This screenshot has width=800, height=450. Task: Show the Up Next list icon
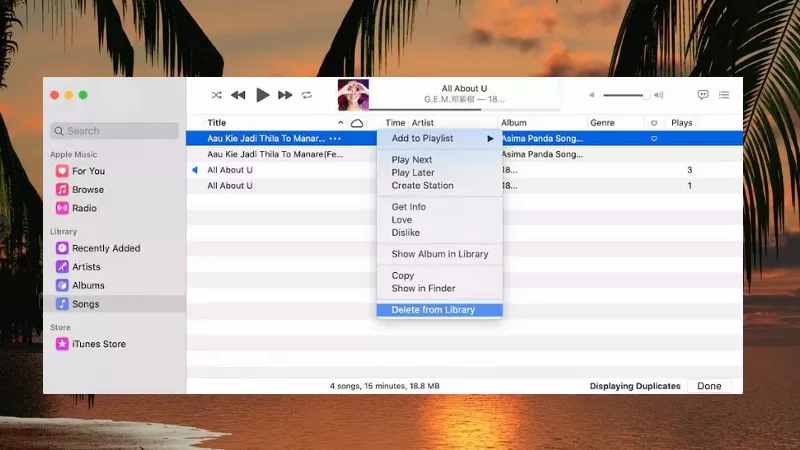[724, 95]
